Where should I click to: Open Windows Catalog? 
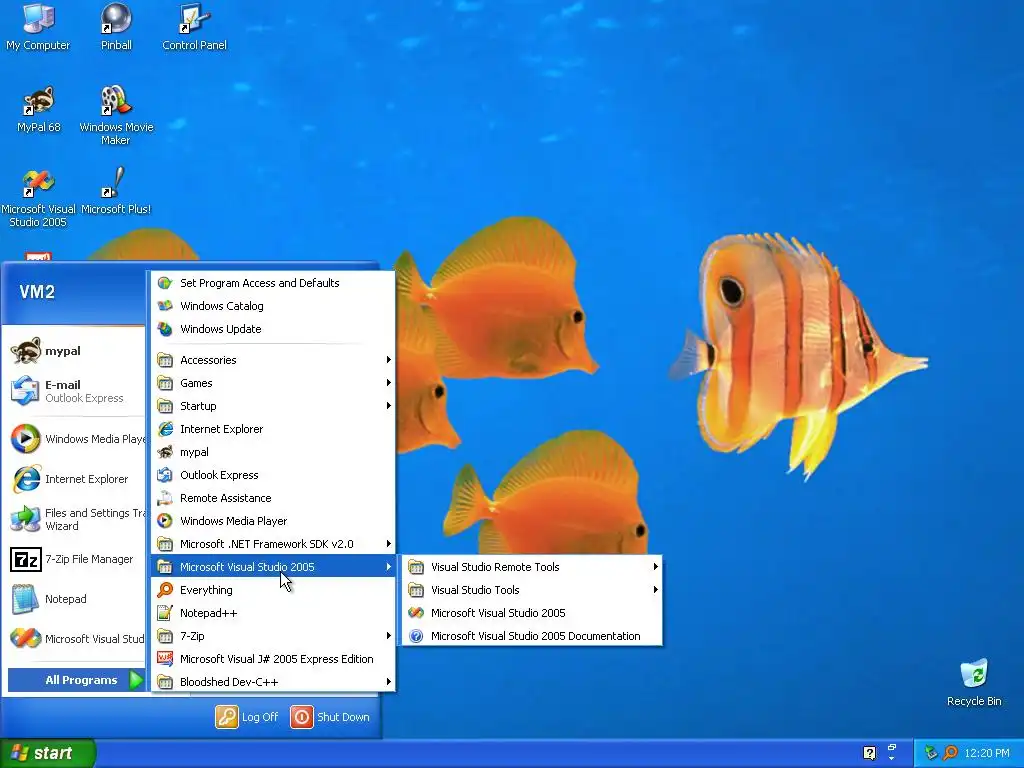pyautogui.click(x=273, y=306)
